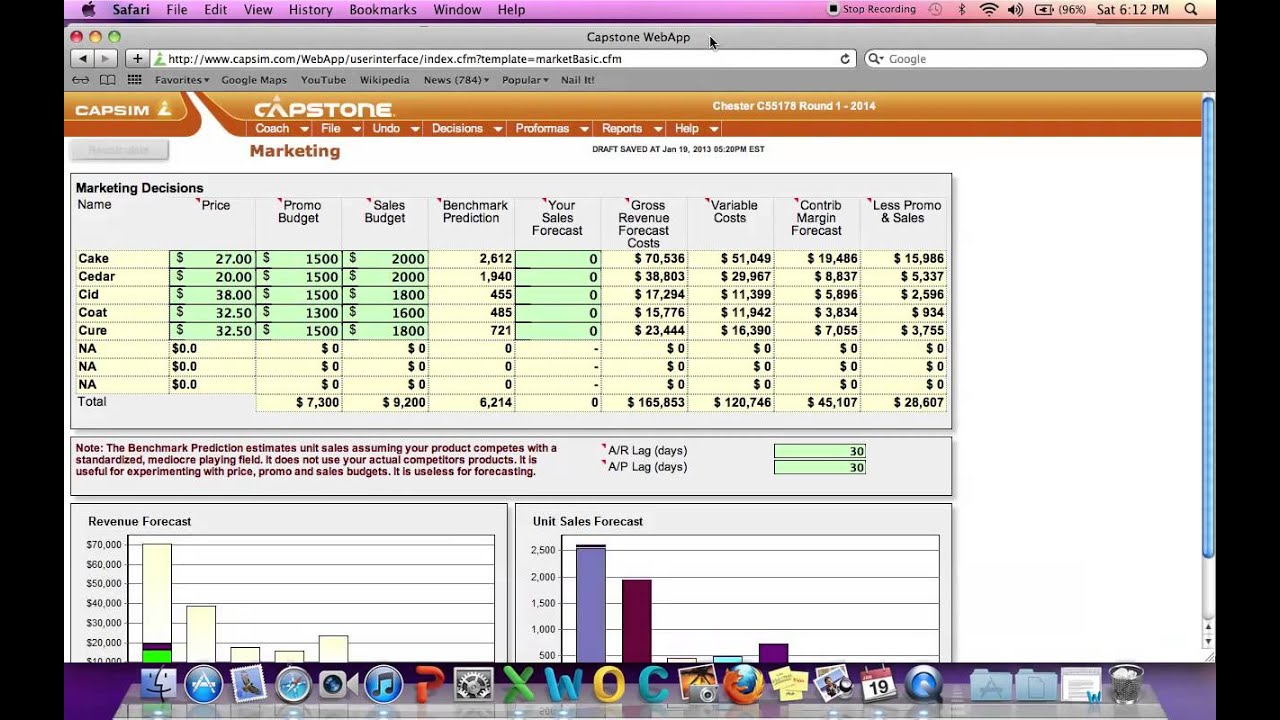Image resolution: width=1280 pixels, height=720 pixels.
Task: Open Firefox from the dock
Action: point(743,685)
